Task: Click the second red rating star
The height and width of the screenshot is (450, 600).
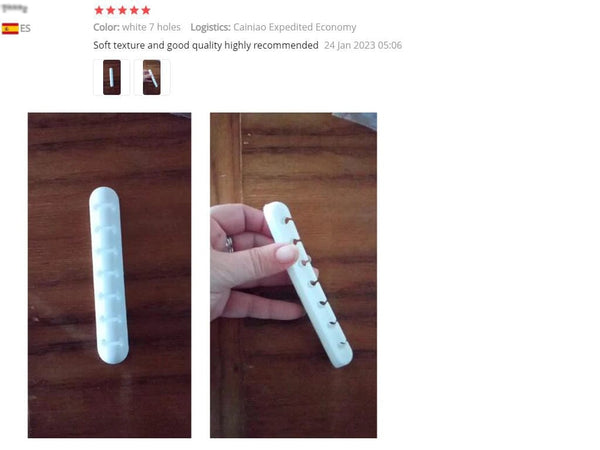Action: click(x=111, y=10)
